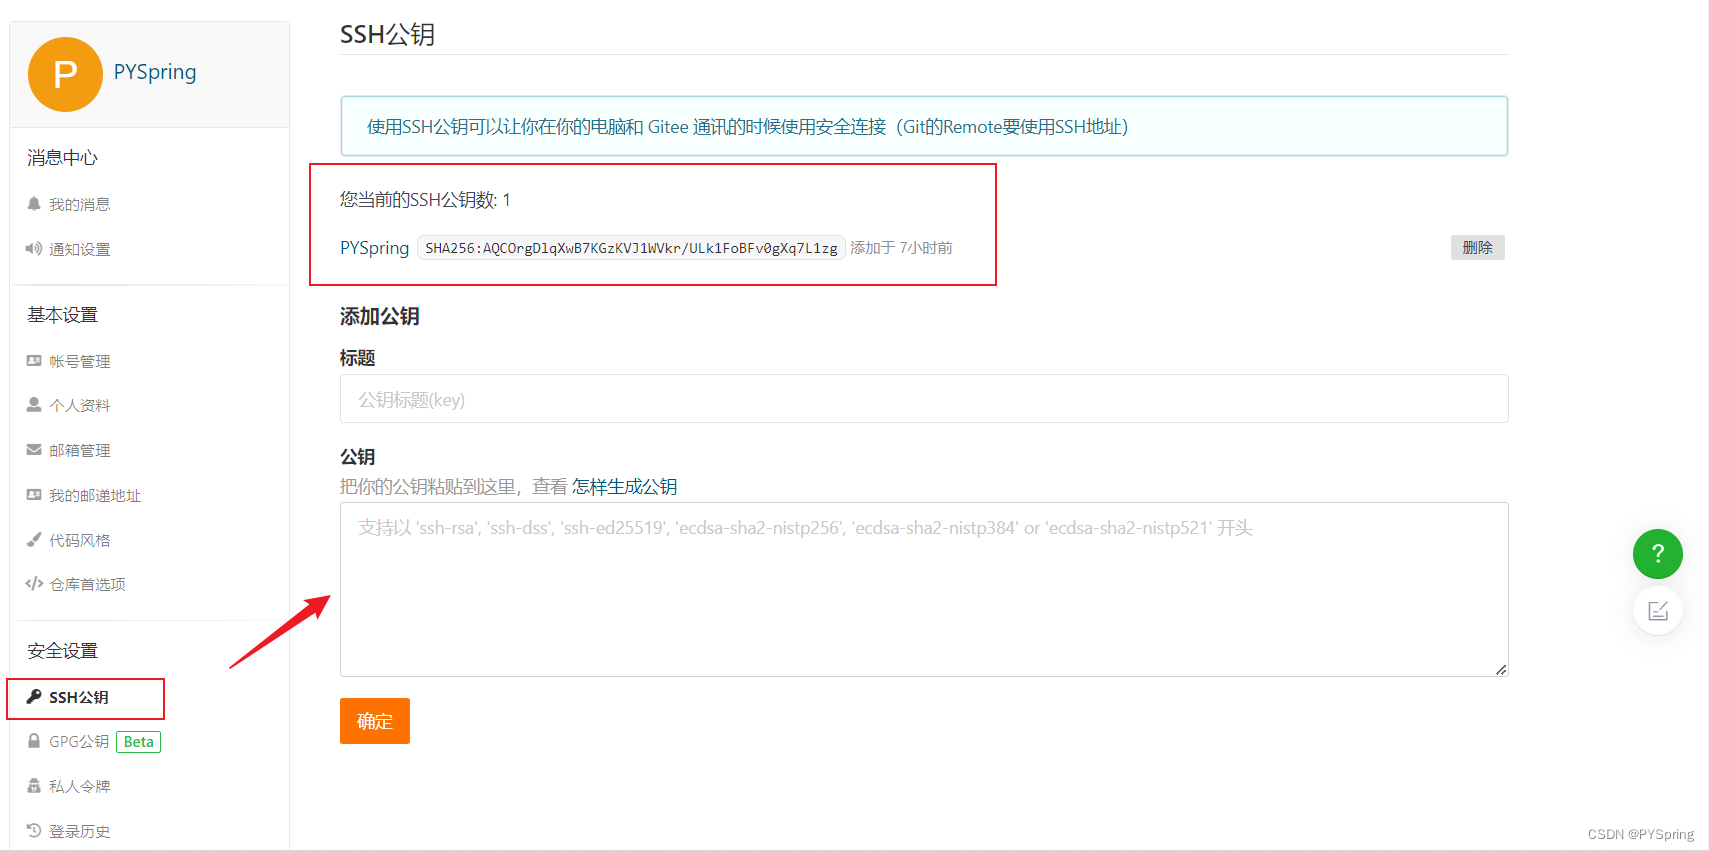Click the orange P avatar icon
Viewport: 1709px width, 851px height.
pyautogui.click(x=65, y=74)
